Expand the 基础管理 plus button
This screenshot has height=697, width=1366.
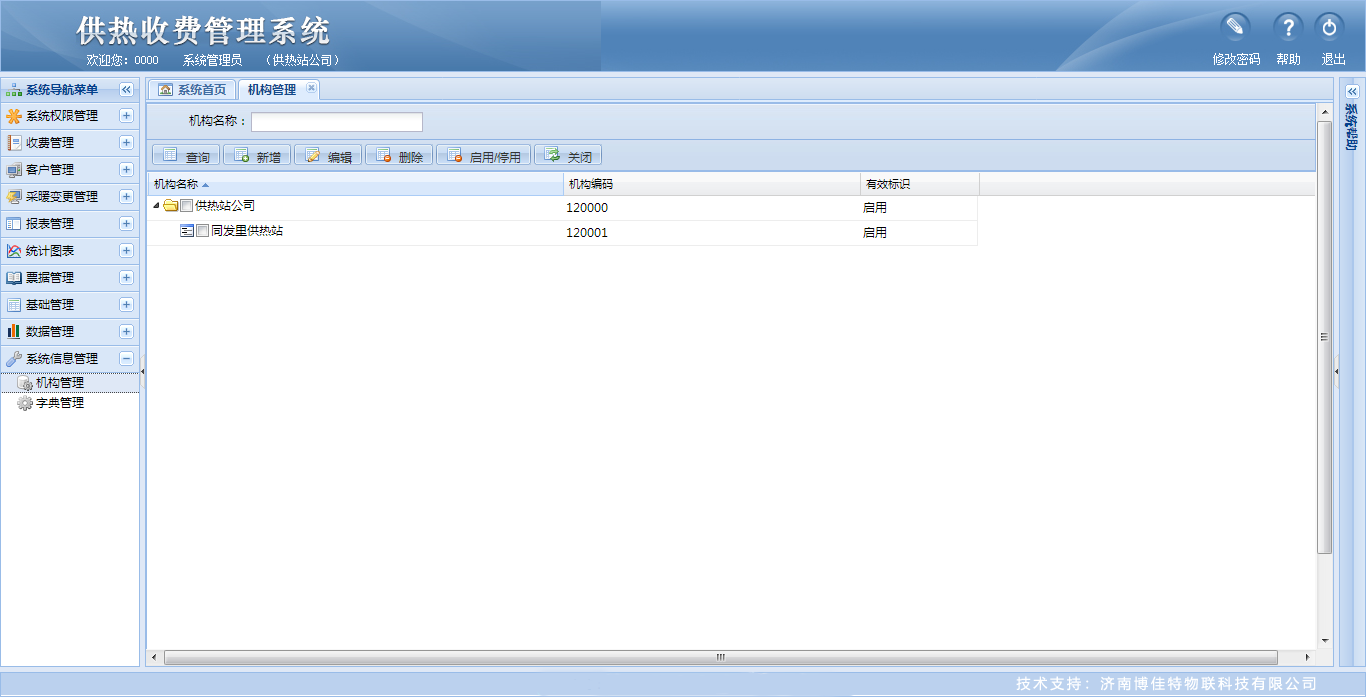pos(127,305)
